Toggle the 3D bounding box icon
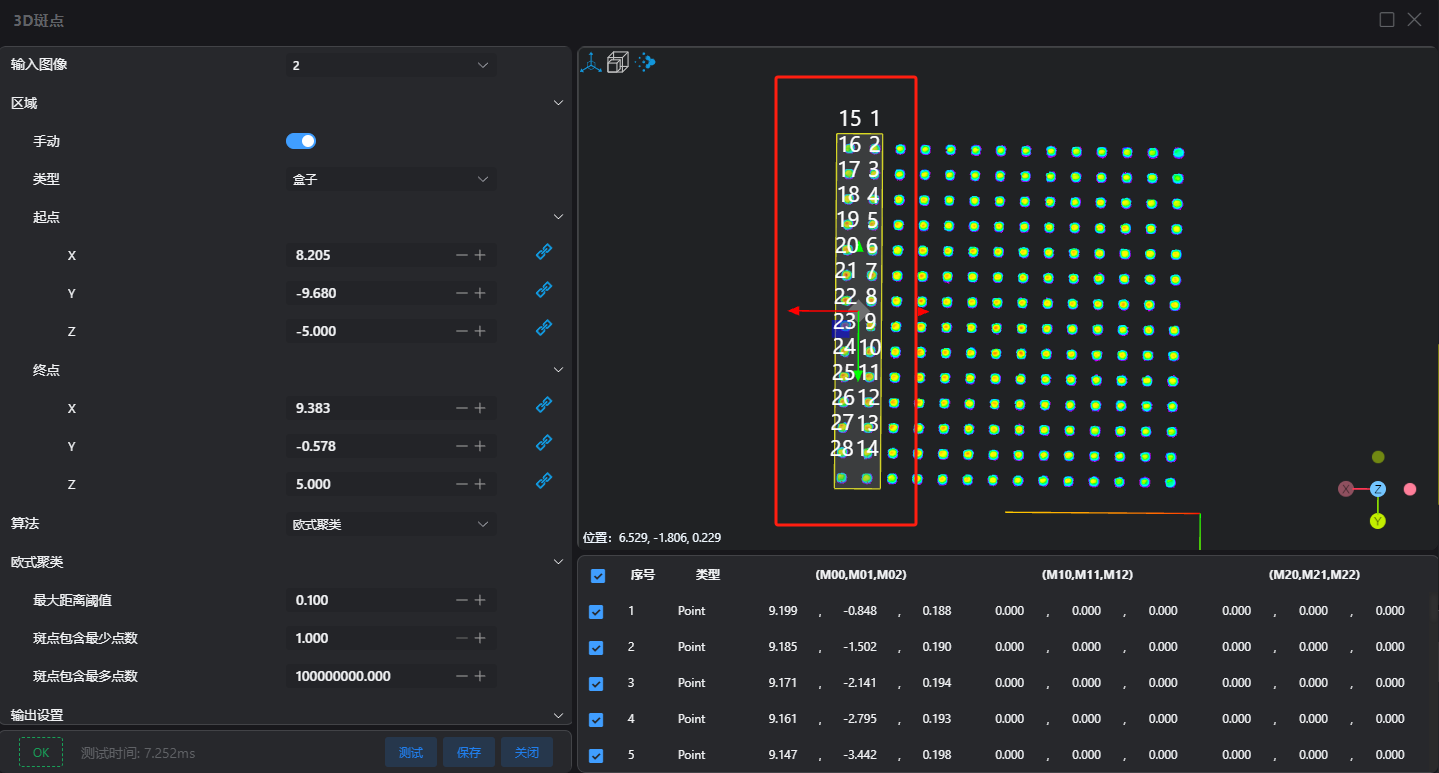 point(618,63)
